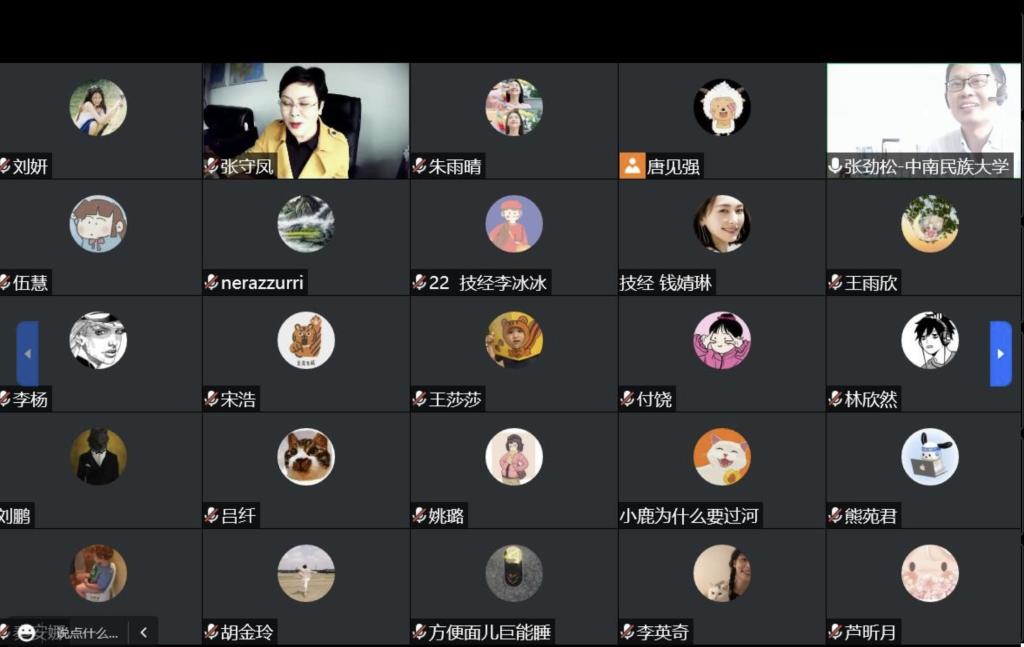Click the muted mic icon beside 张守凤
Screen dimensions: 1024x647
tap(211, 166)
